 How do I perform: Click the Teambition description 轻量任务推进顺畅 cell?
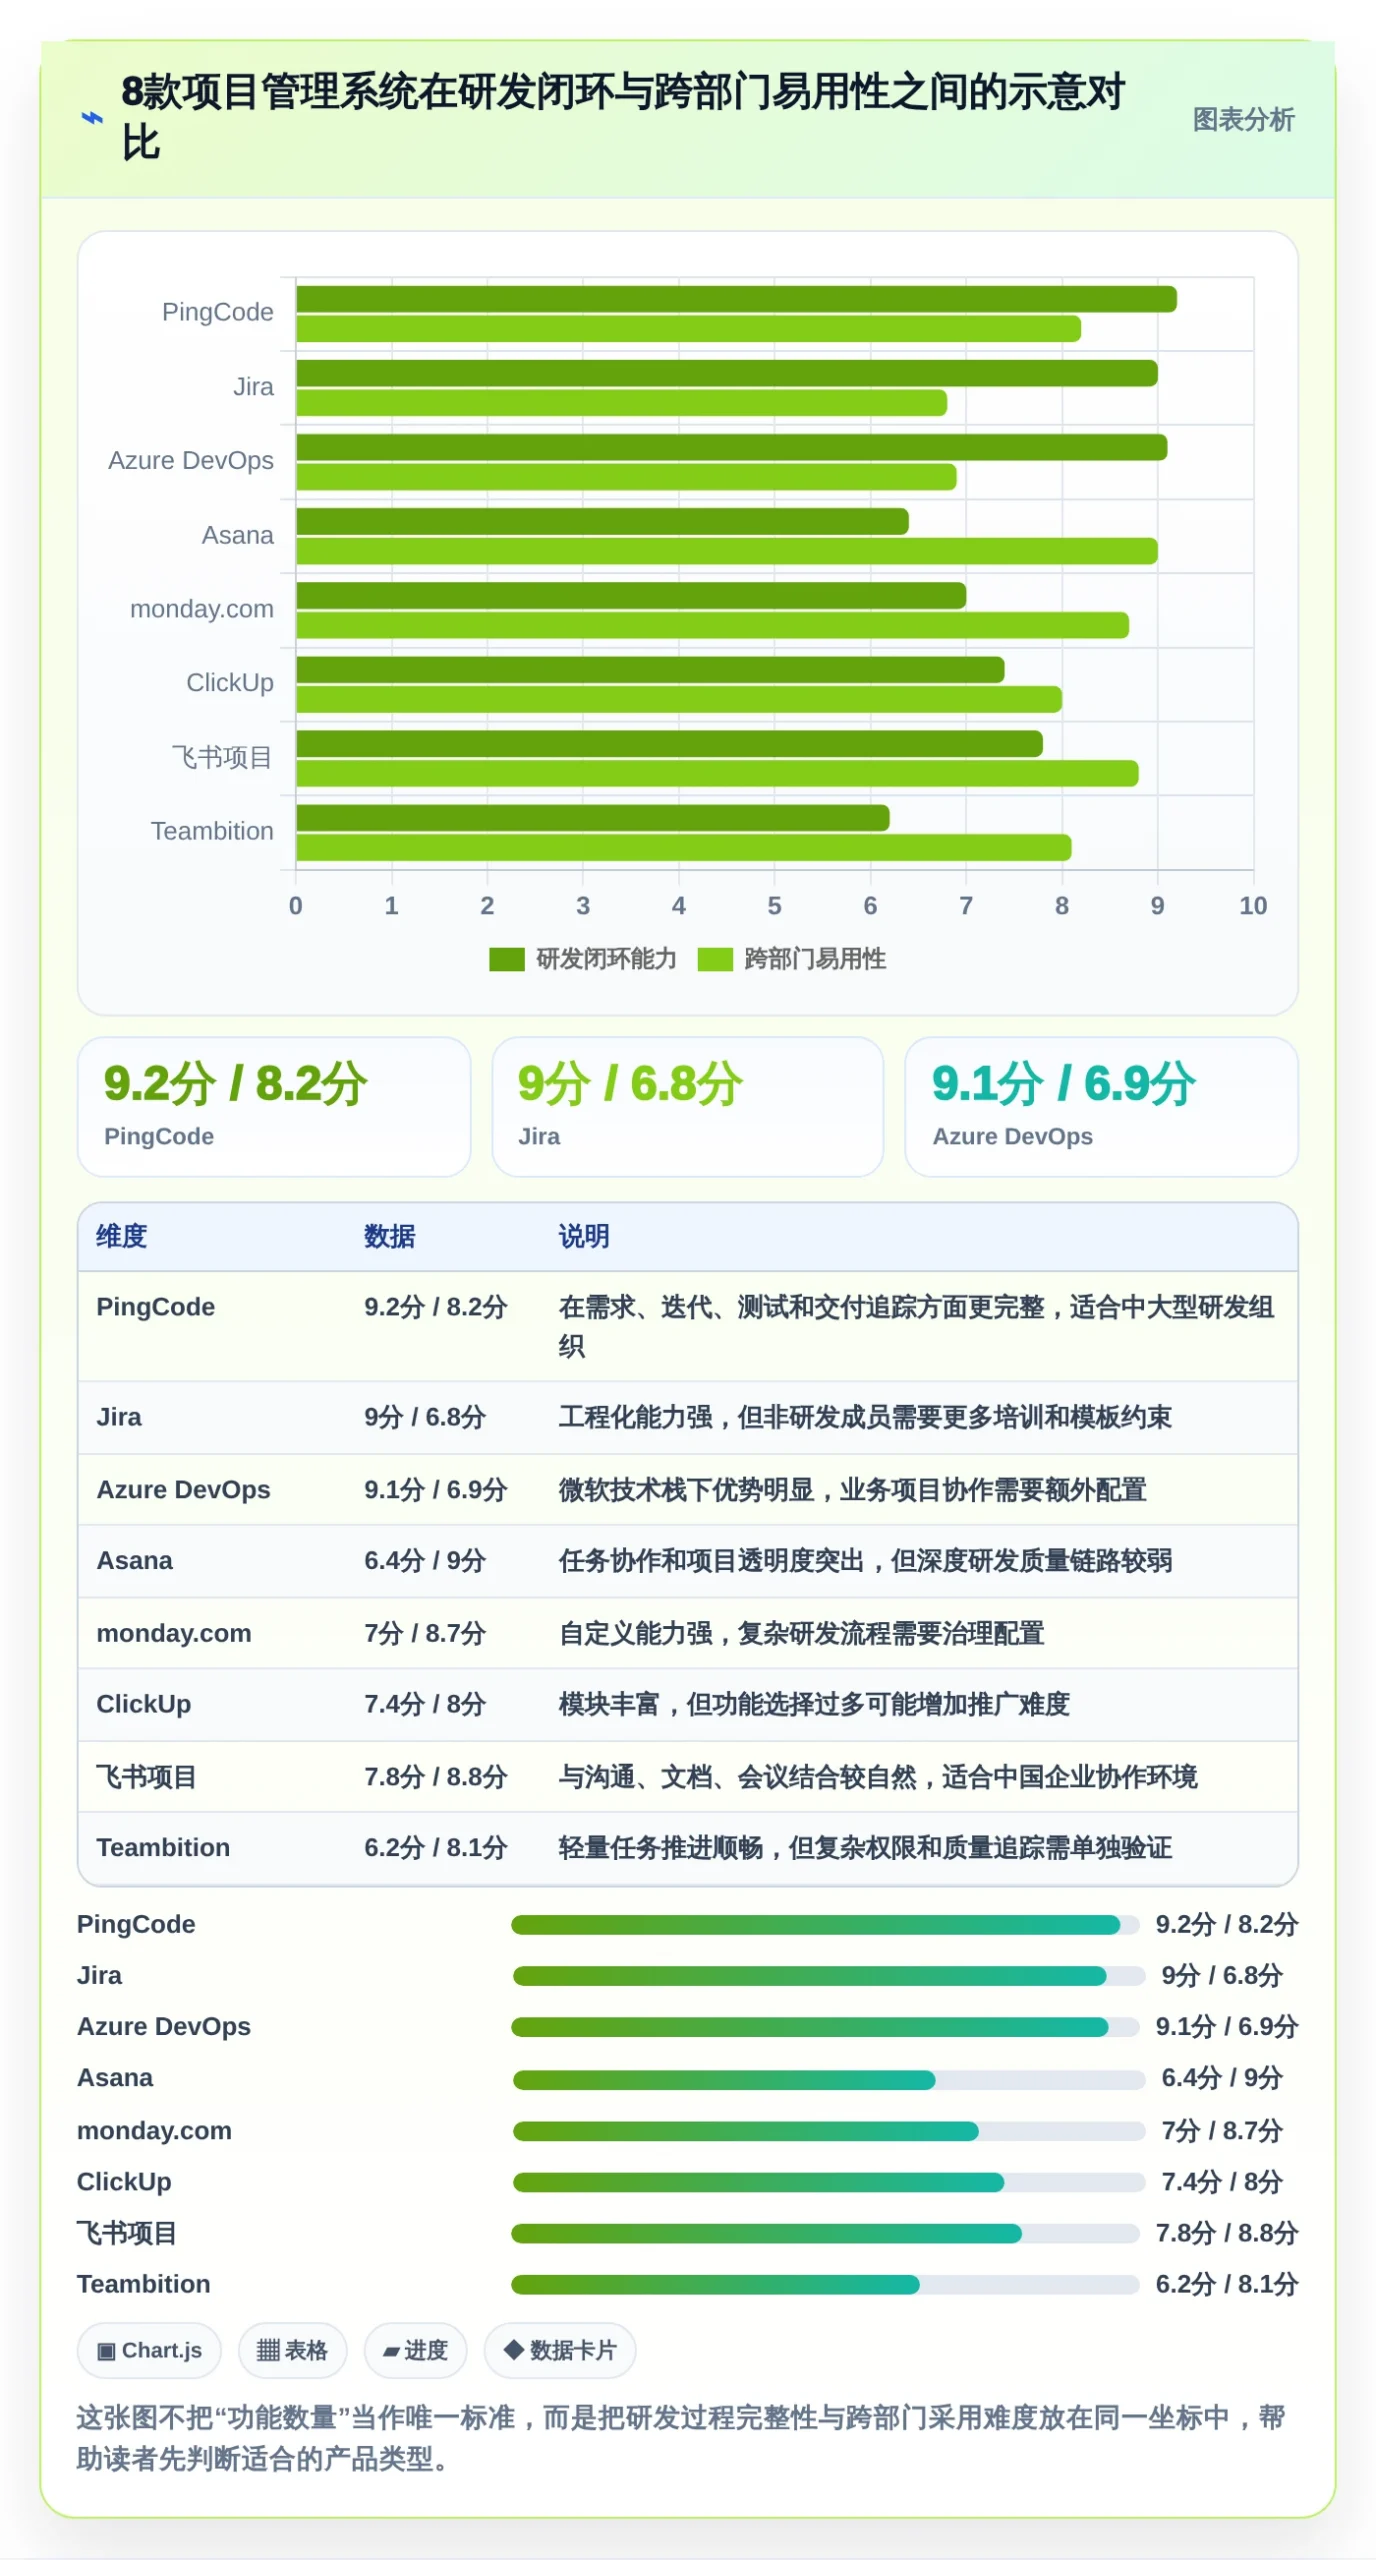click(865, 1847)
